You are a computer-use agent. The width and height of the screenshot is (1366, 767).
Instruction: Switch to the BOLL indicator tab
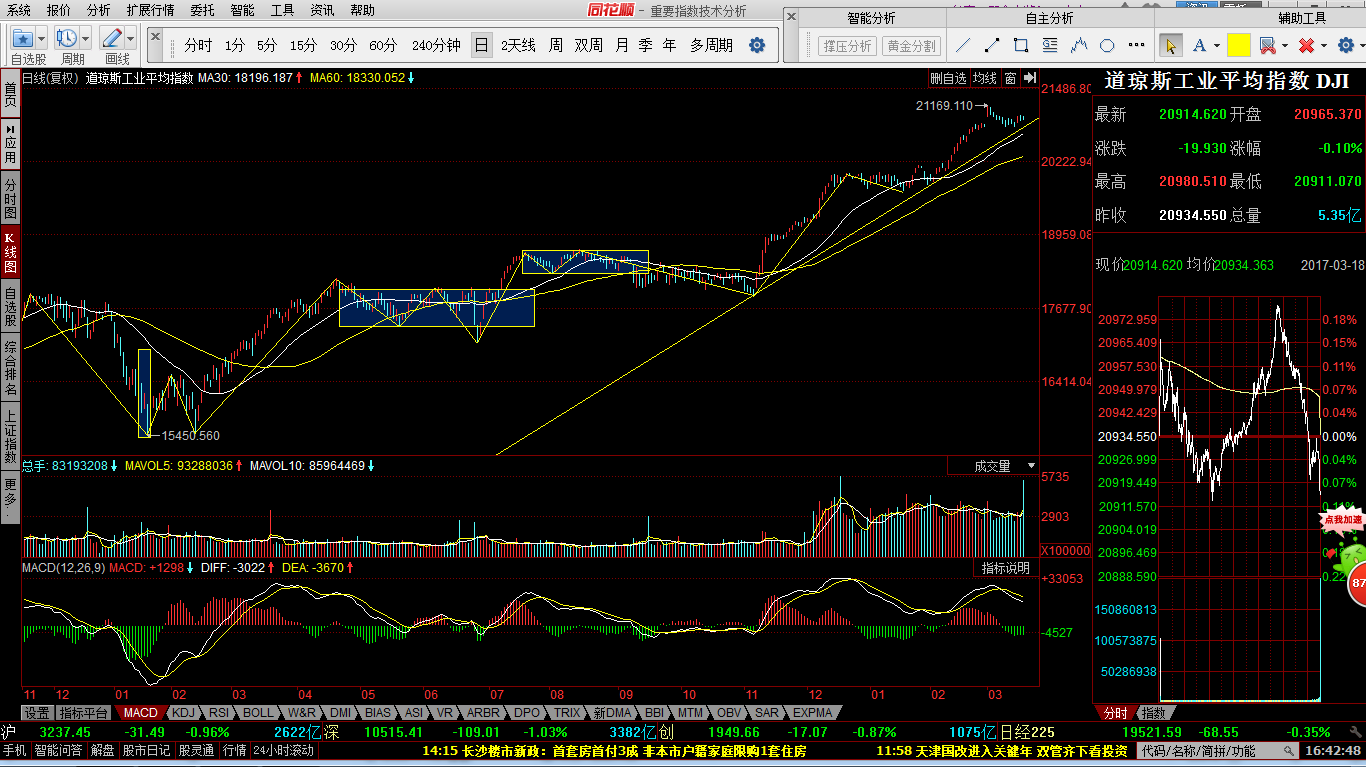pyautogui.click(x=258, y=713)
